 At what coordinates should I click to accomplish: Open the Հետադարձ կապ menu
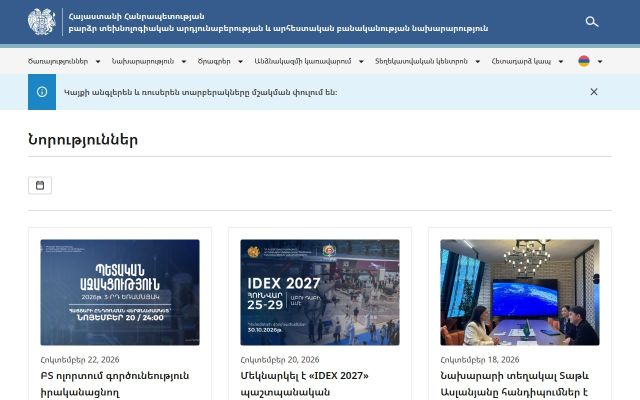[x=521, y=61]
